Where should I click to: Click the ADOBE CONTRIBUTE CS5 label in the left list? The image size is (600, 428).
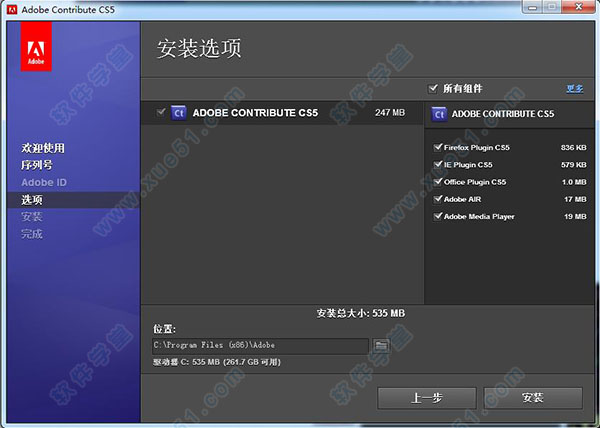pos(255,113)
